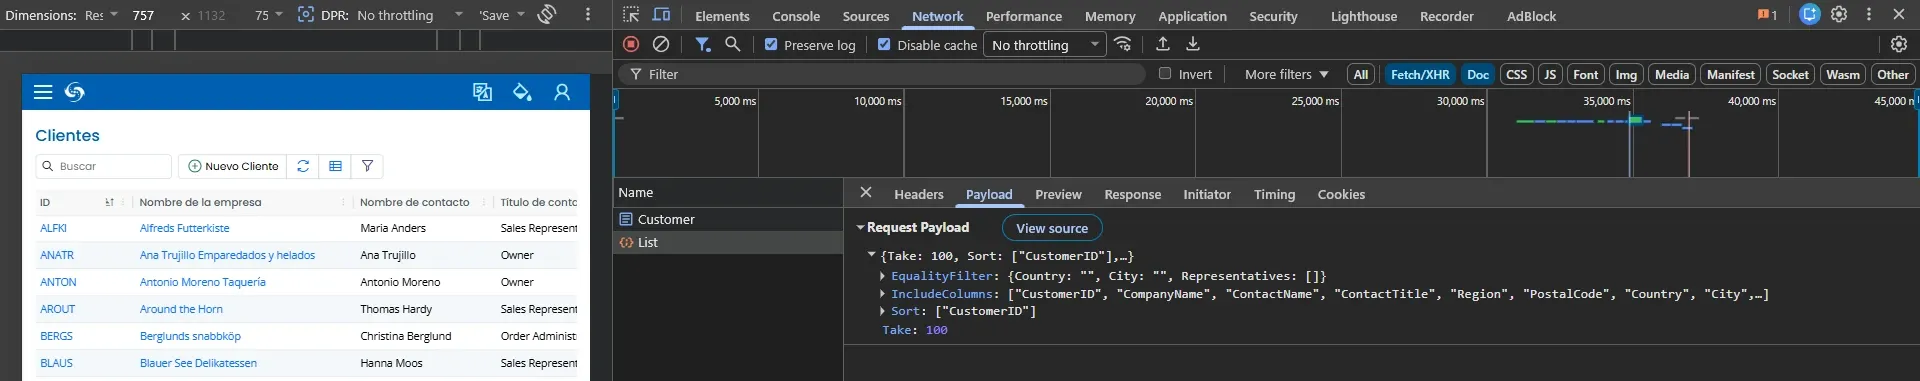The height and width of the screenshot is (381, 1920).
Task: Activate the inspect element picker icon
Action: pyautogui.click(x=631, y=15)
